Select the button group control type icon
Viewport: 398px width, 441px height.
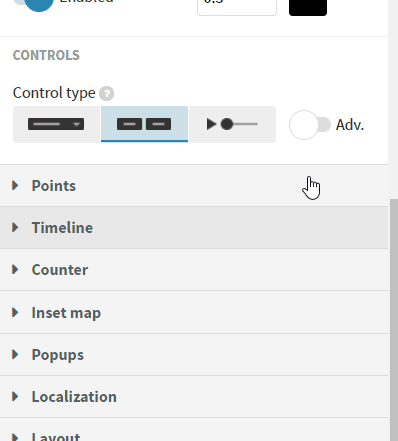point(144,124)
